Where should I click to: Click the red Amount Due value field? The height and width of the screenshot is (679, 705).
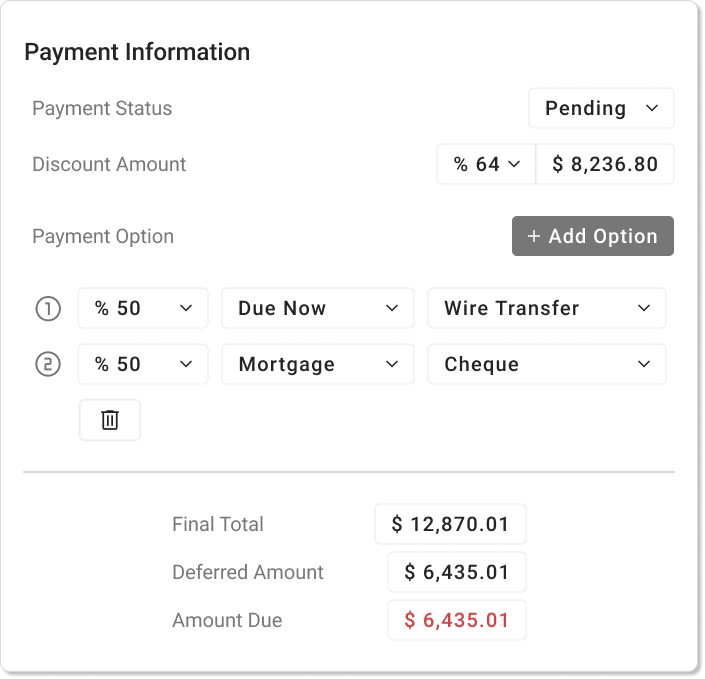coord(457,620)
